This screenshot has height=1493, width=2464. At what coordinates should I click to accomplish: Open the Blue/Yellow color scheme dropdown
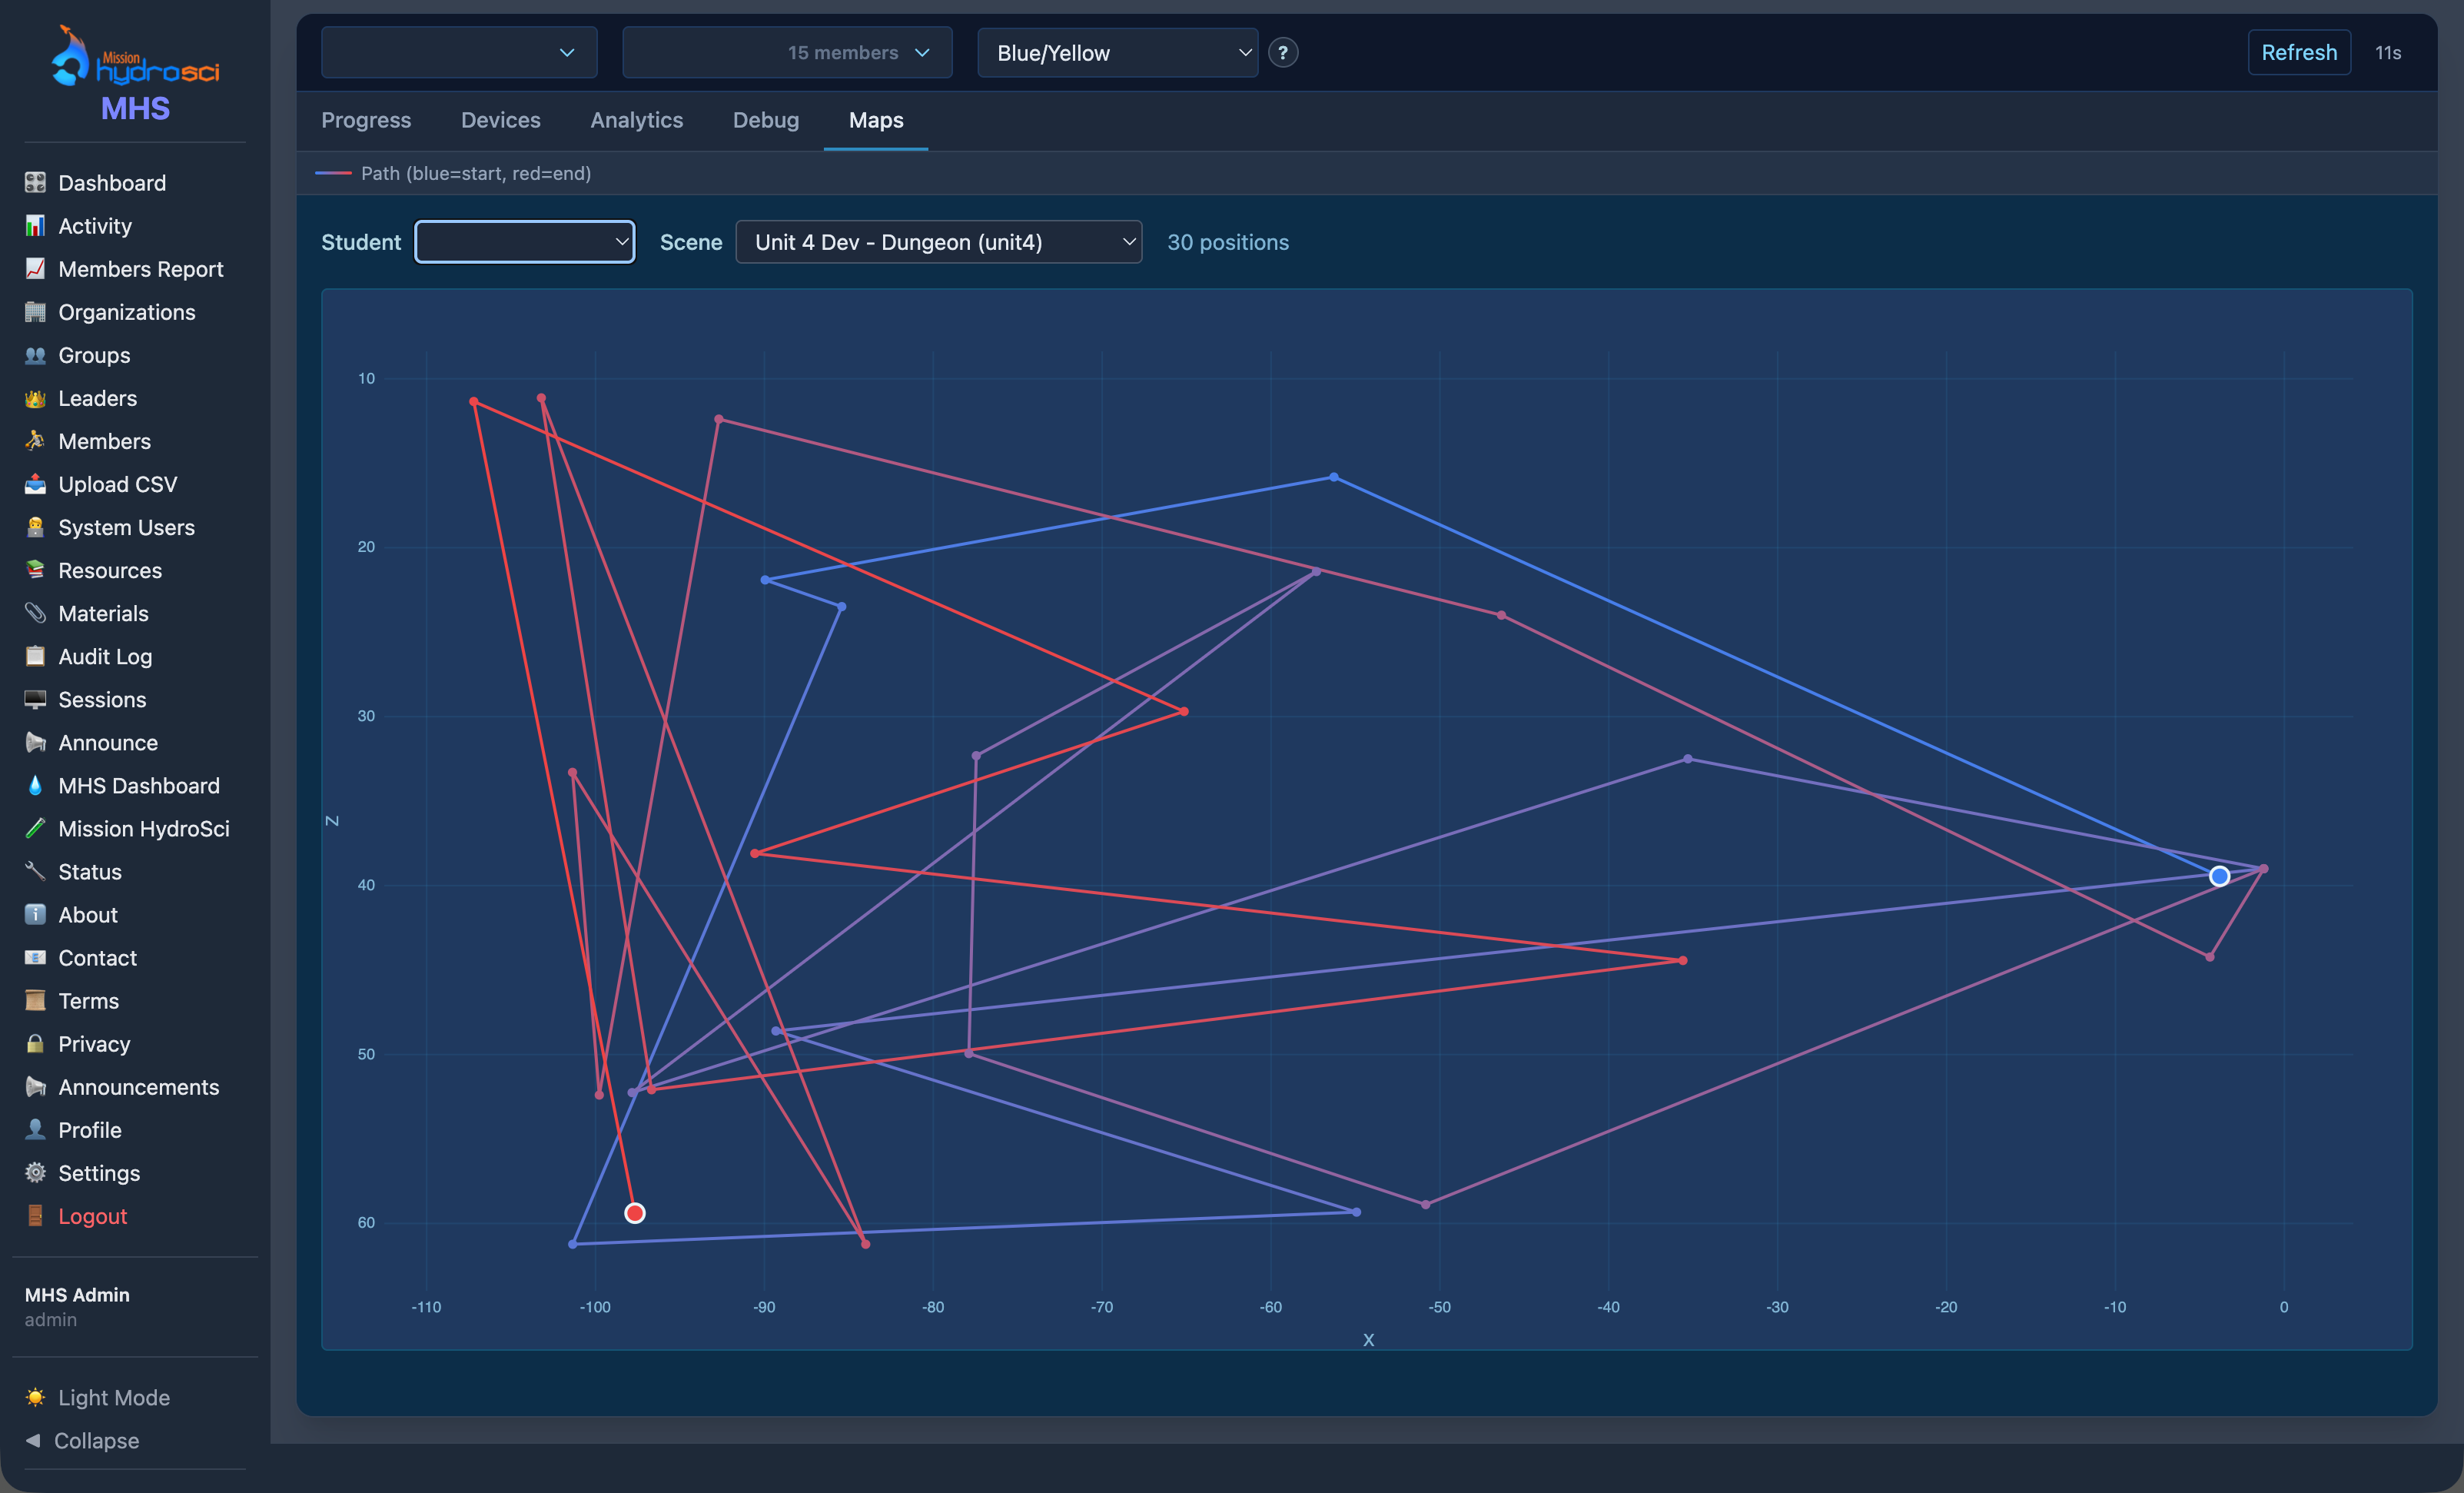click(1116, 52)
